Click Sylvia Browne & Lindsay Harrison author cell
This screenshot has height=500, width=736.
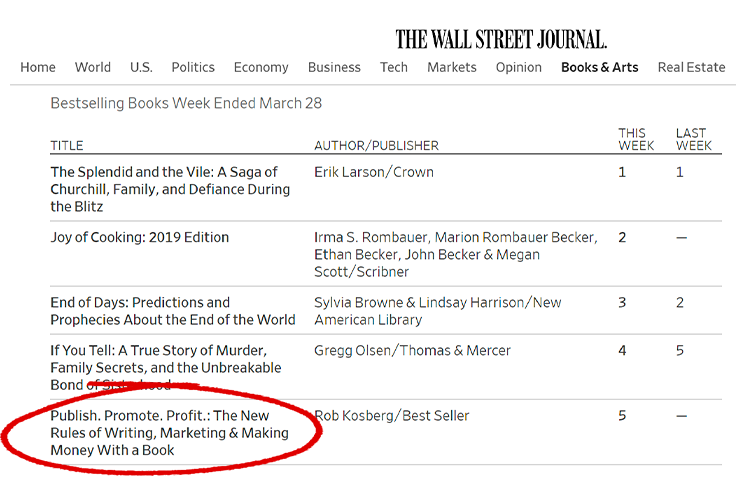pos(437,311)
